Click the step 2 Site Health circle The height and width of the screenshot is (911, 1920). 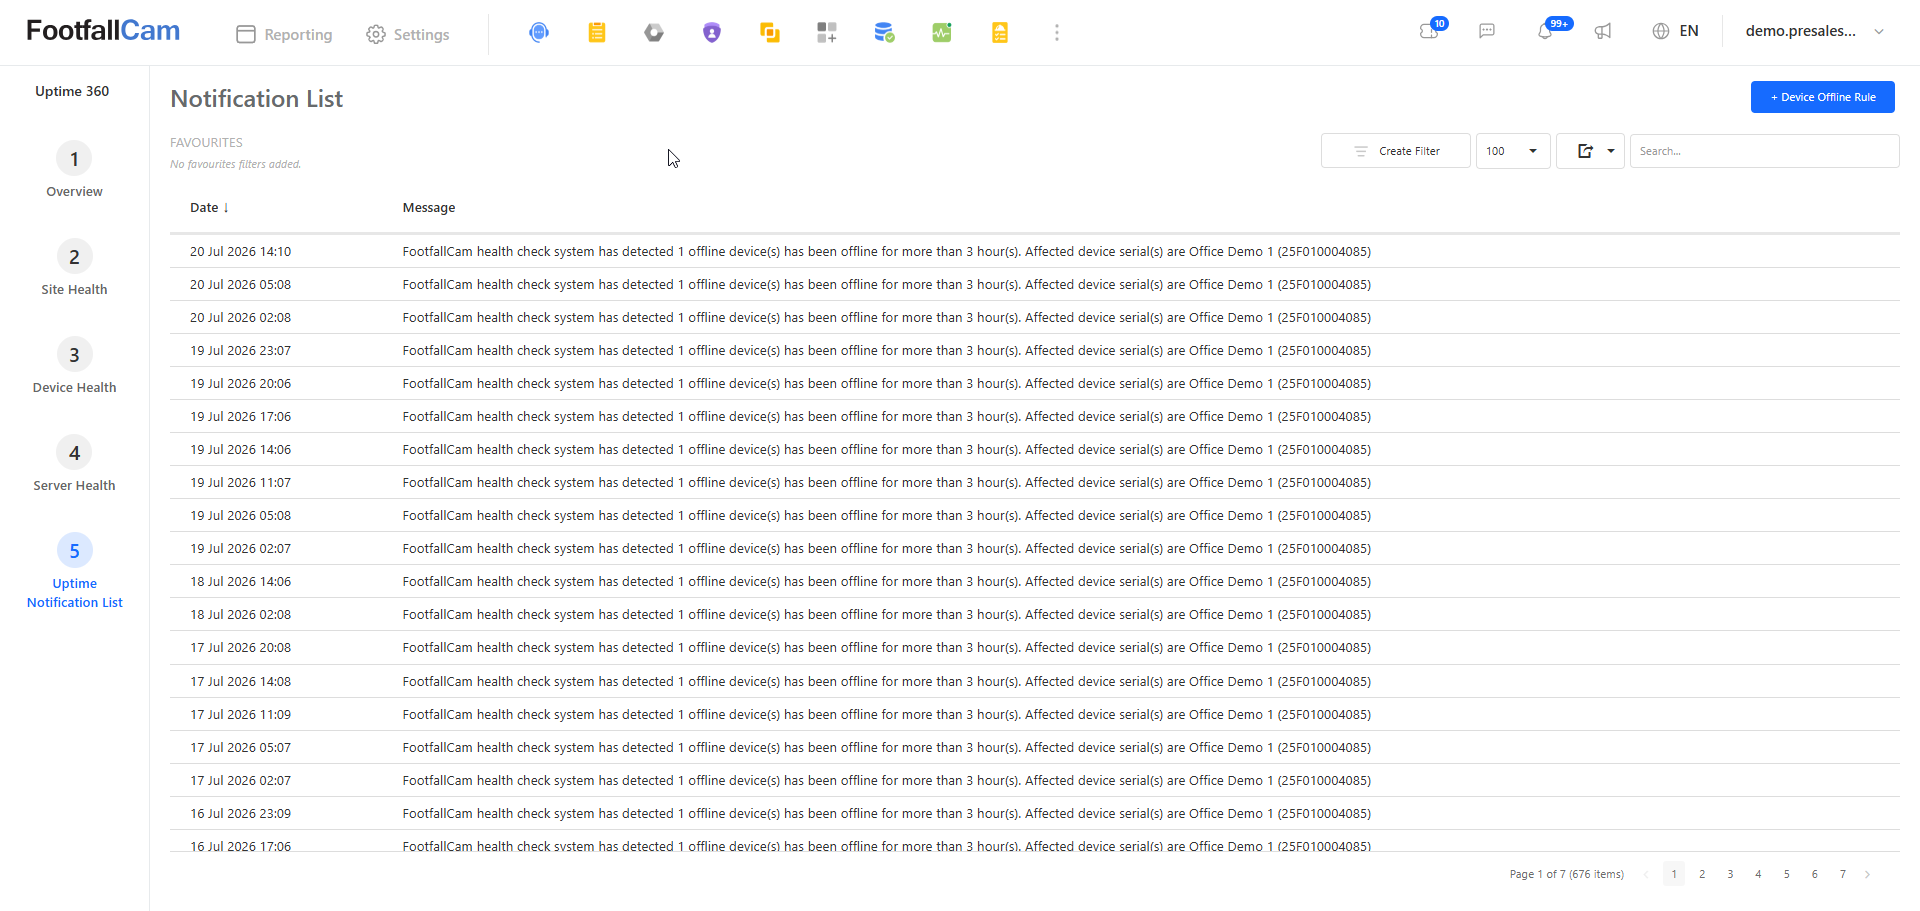pos(74,257)
